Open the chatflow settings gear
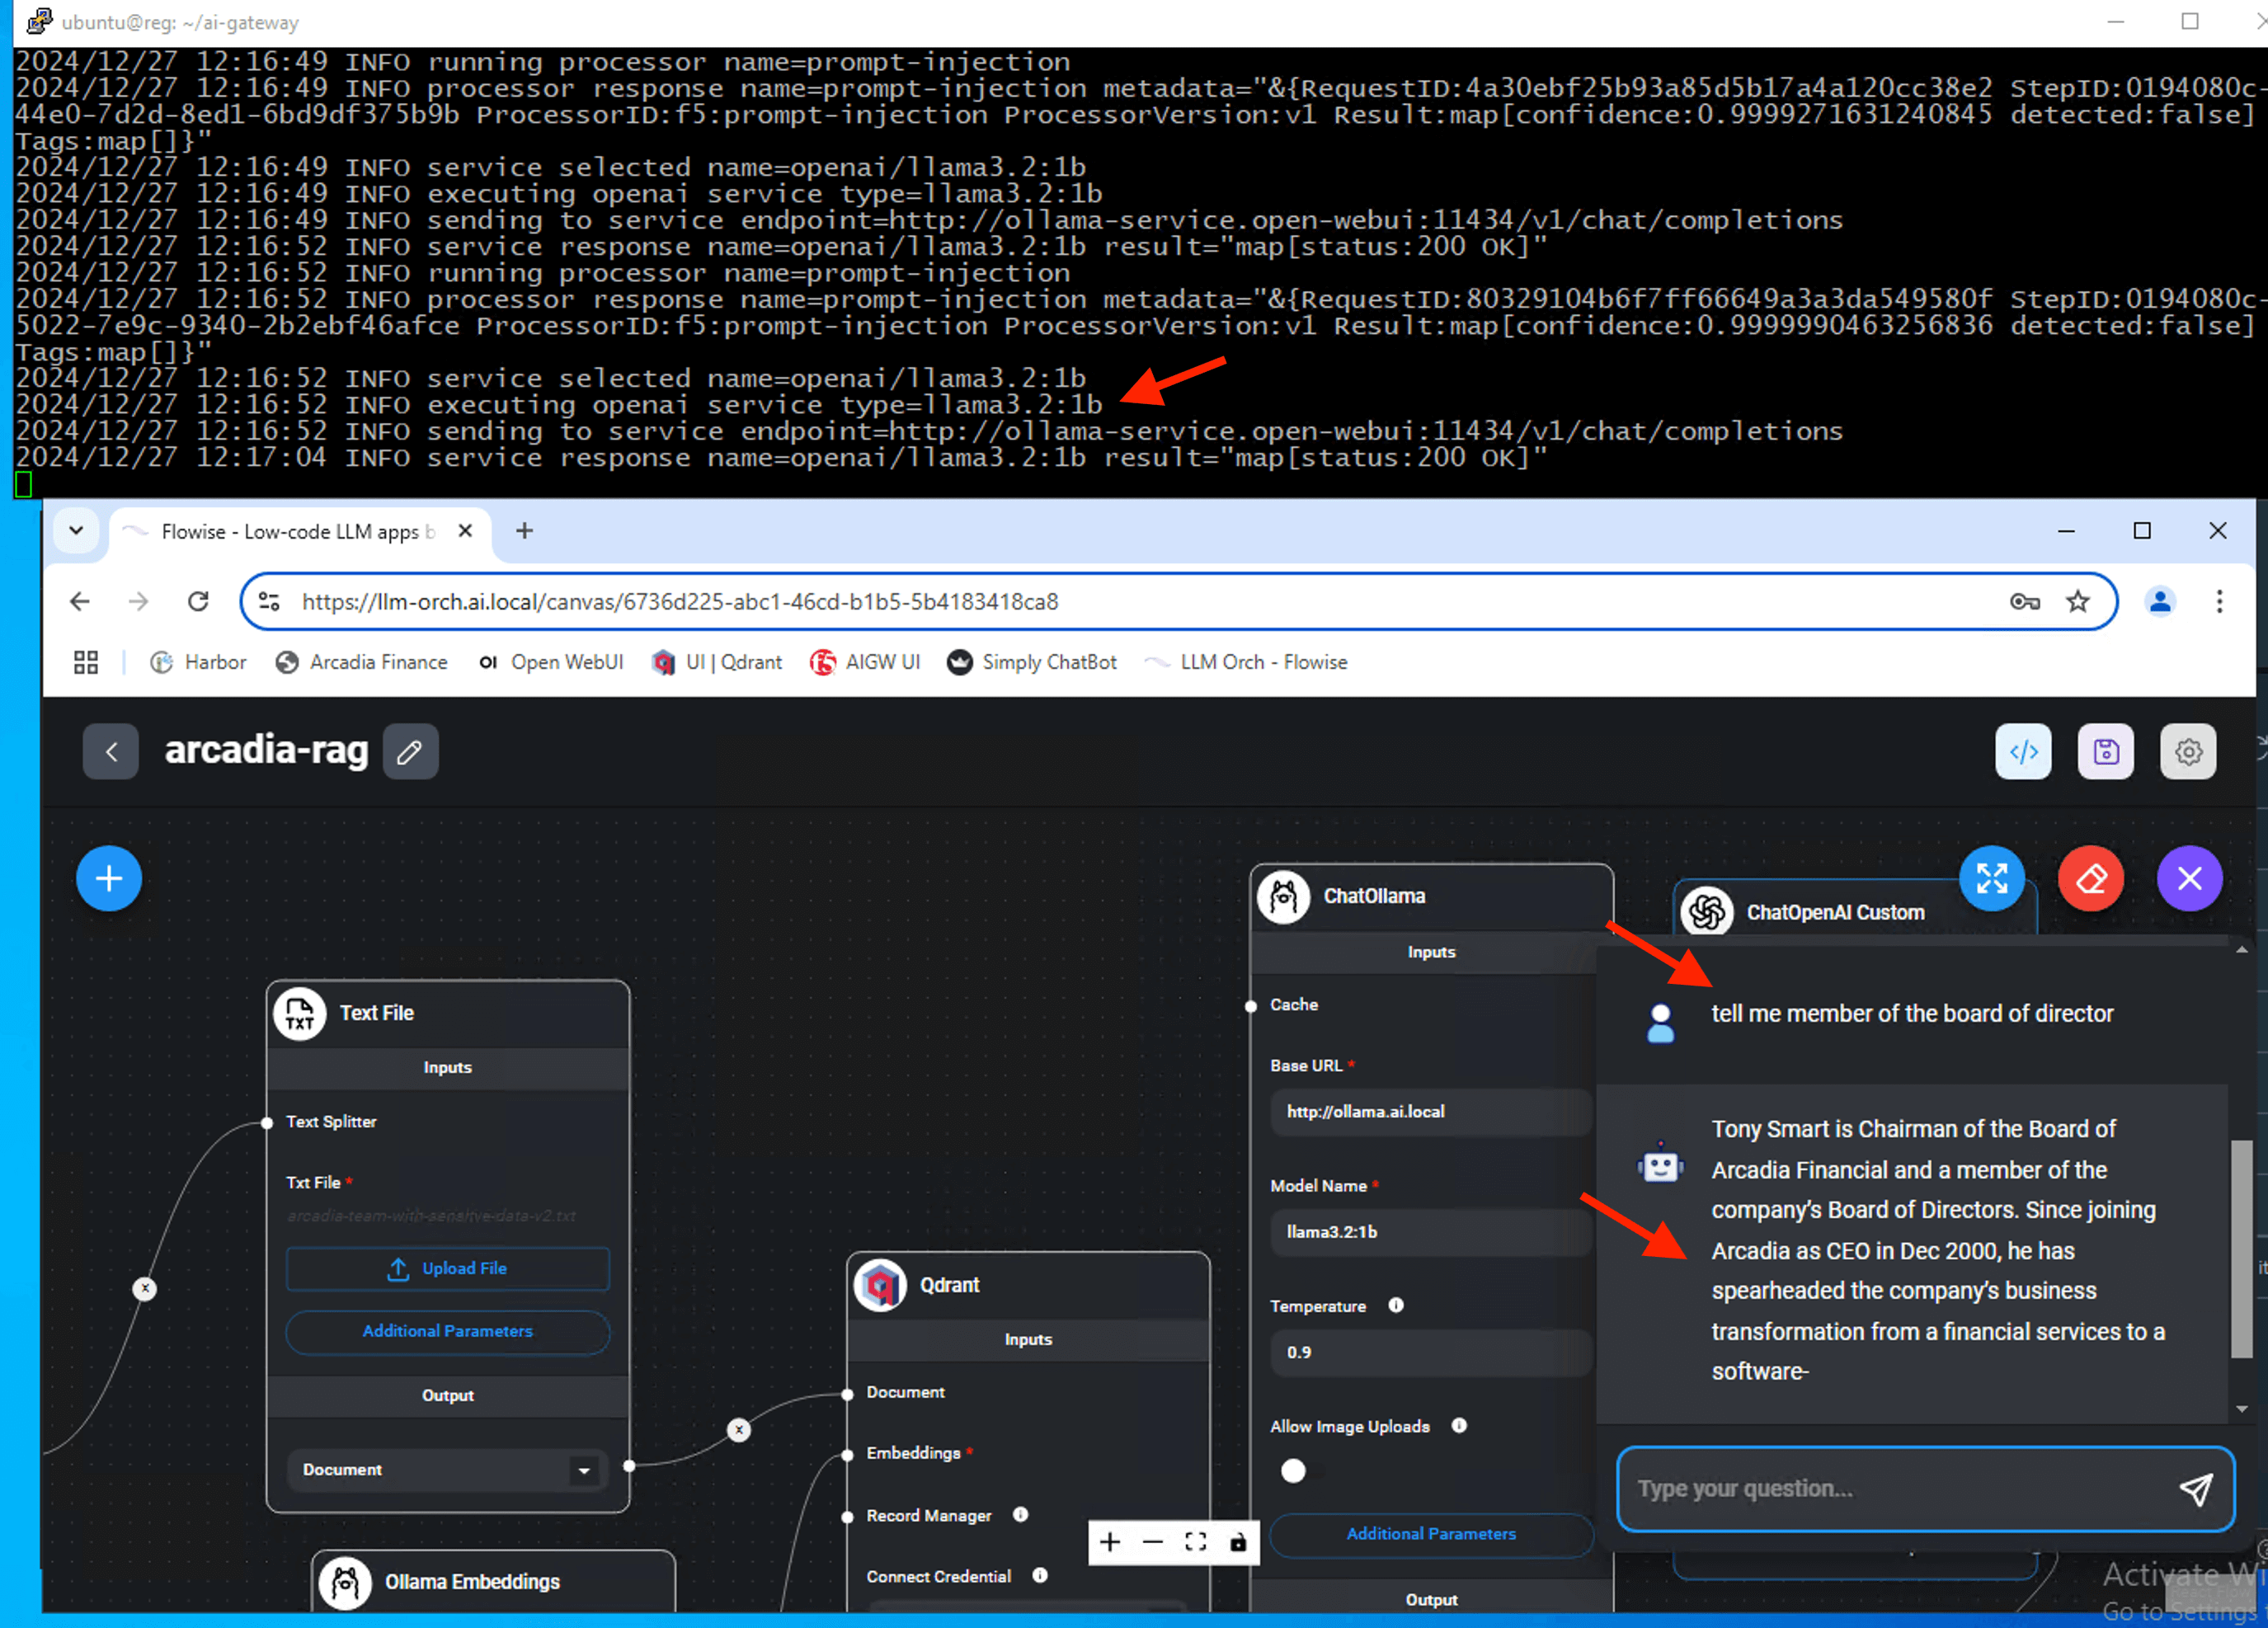Screen dimensions: 2268x1628 (x=2188, y=752)
